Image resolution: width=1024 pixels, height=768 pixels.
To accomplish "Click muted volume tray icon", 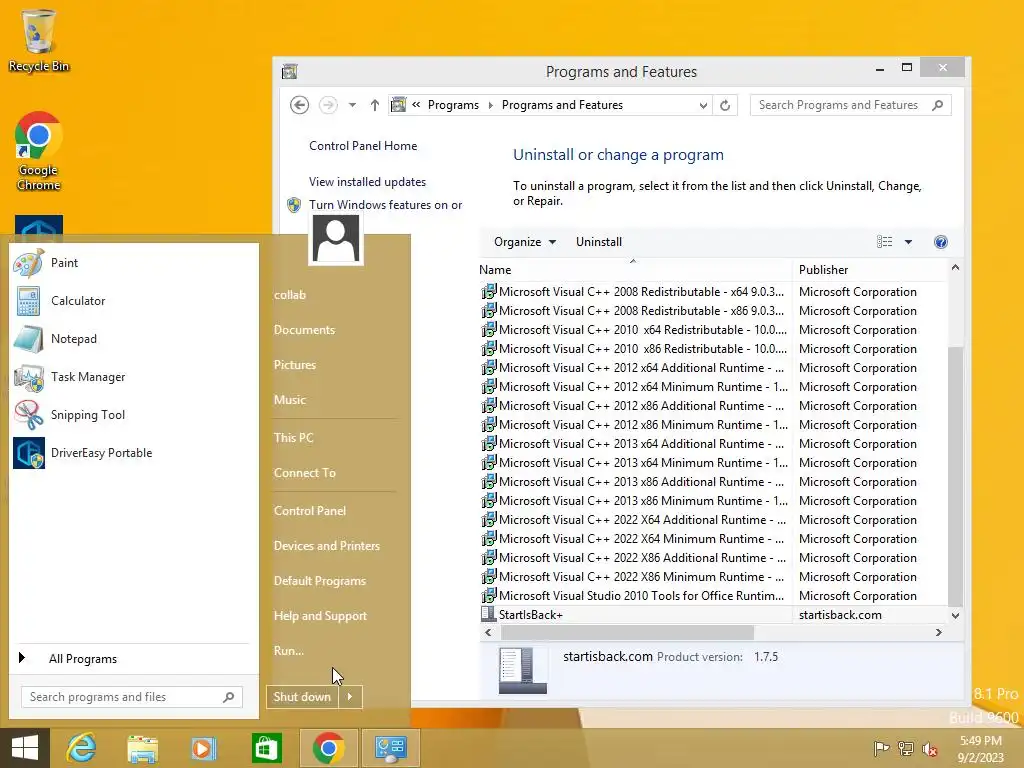I will click(930, 748).
